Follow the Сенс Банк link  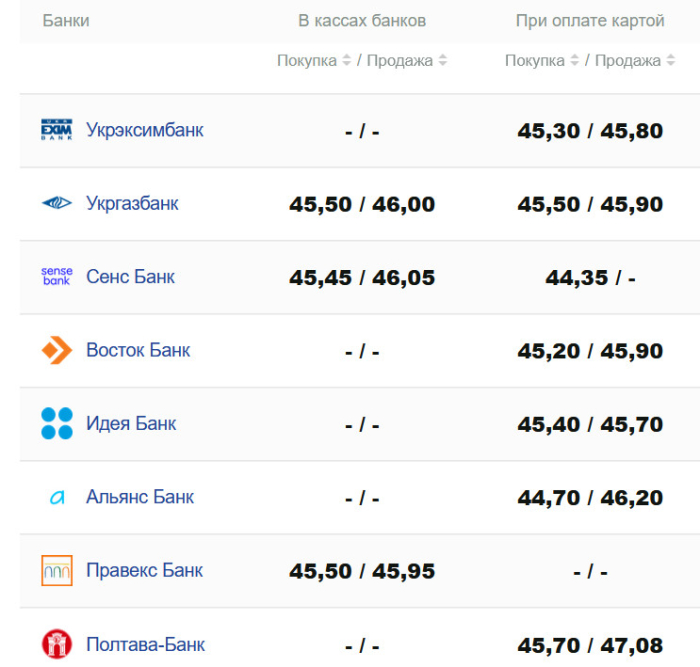coord(130,276)
